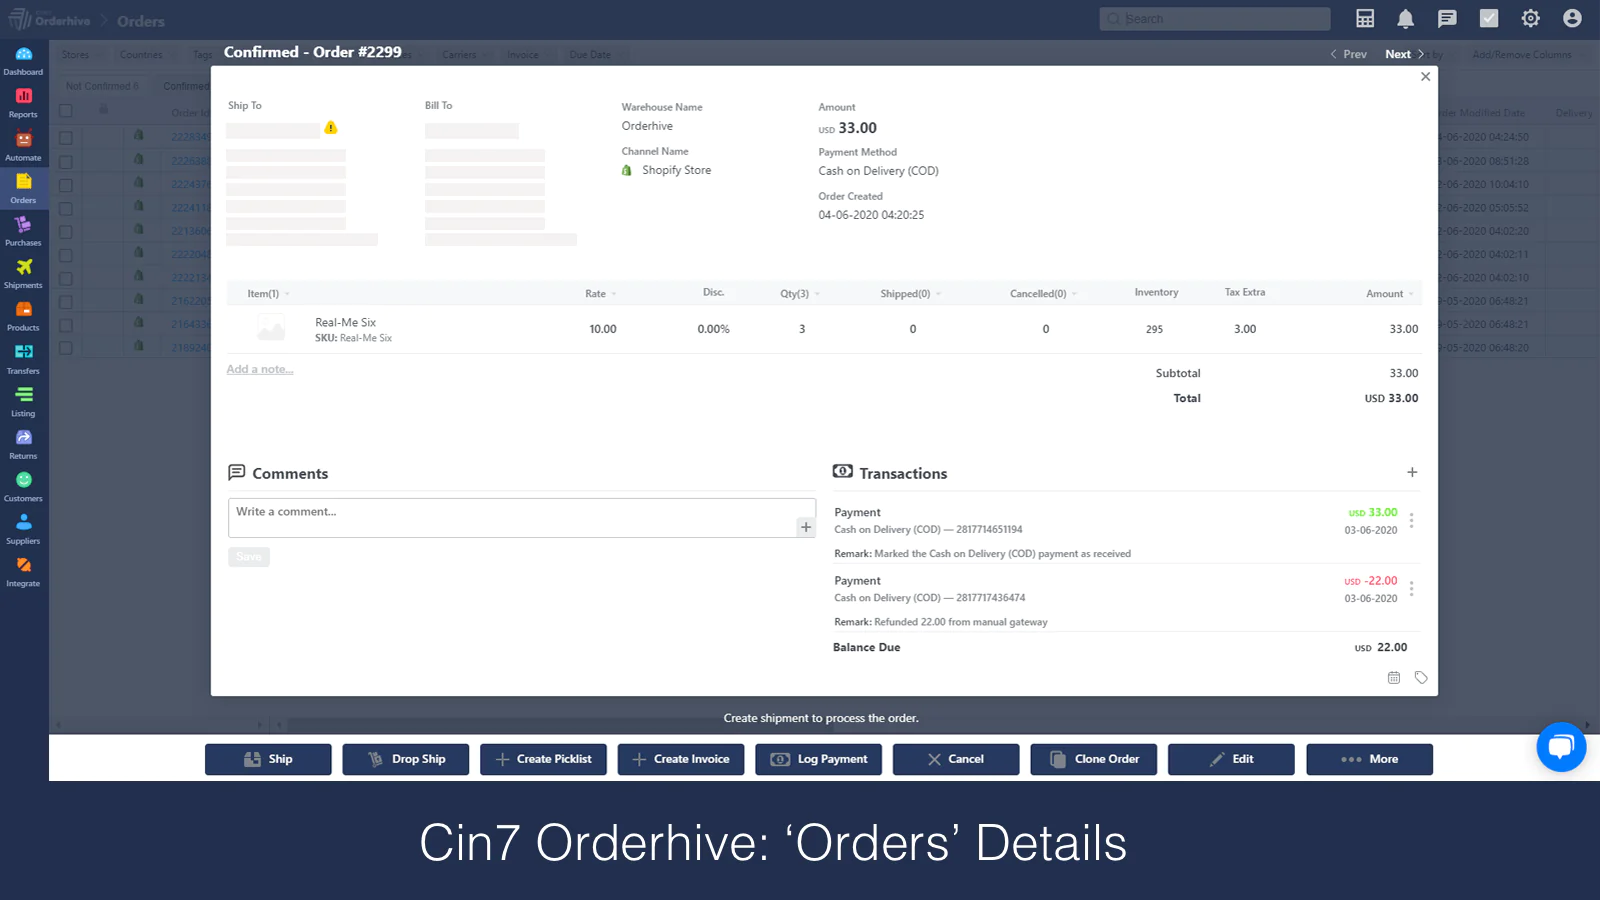The width and height of the screenshot is (1600, 900).
Task: Click Create Invoice button
Action: click(x=681, y=759)
